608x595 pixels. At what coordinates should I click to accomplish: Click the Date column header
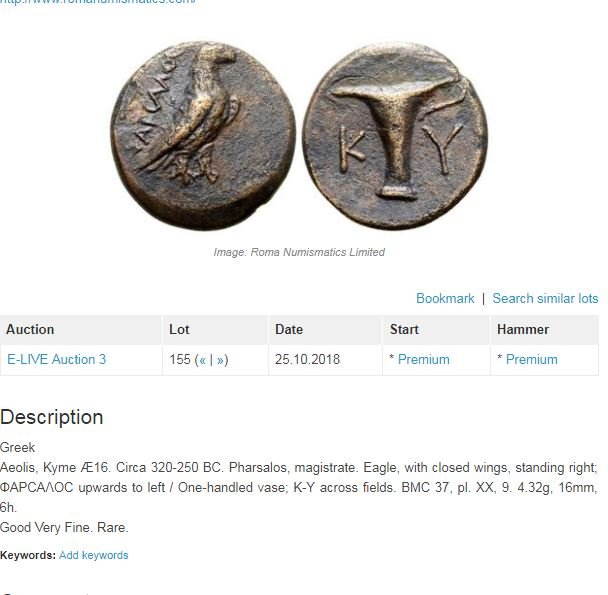tap(325, 330)
